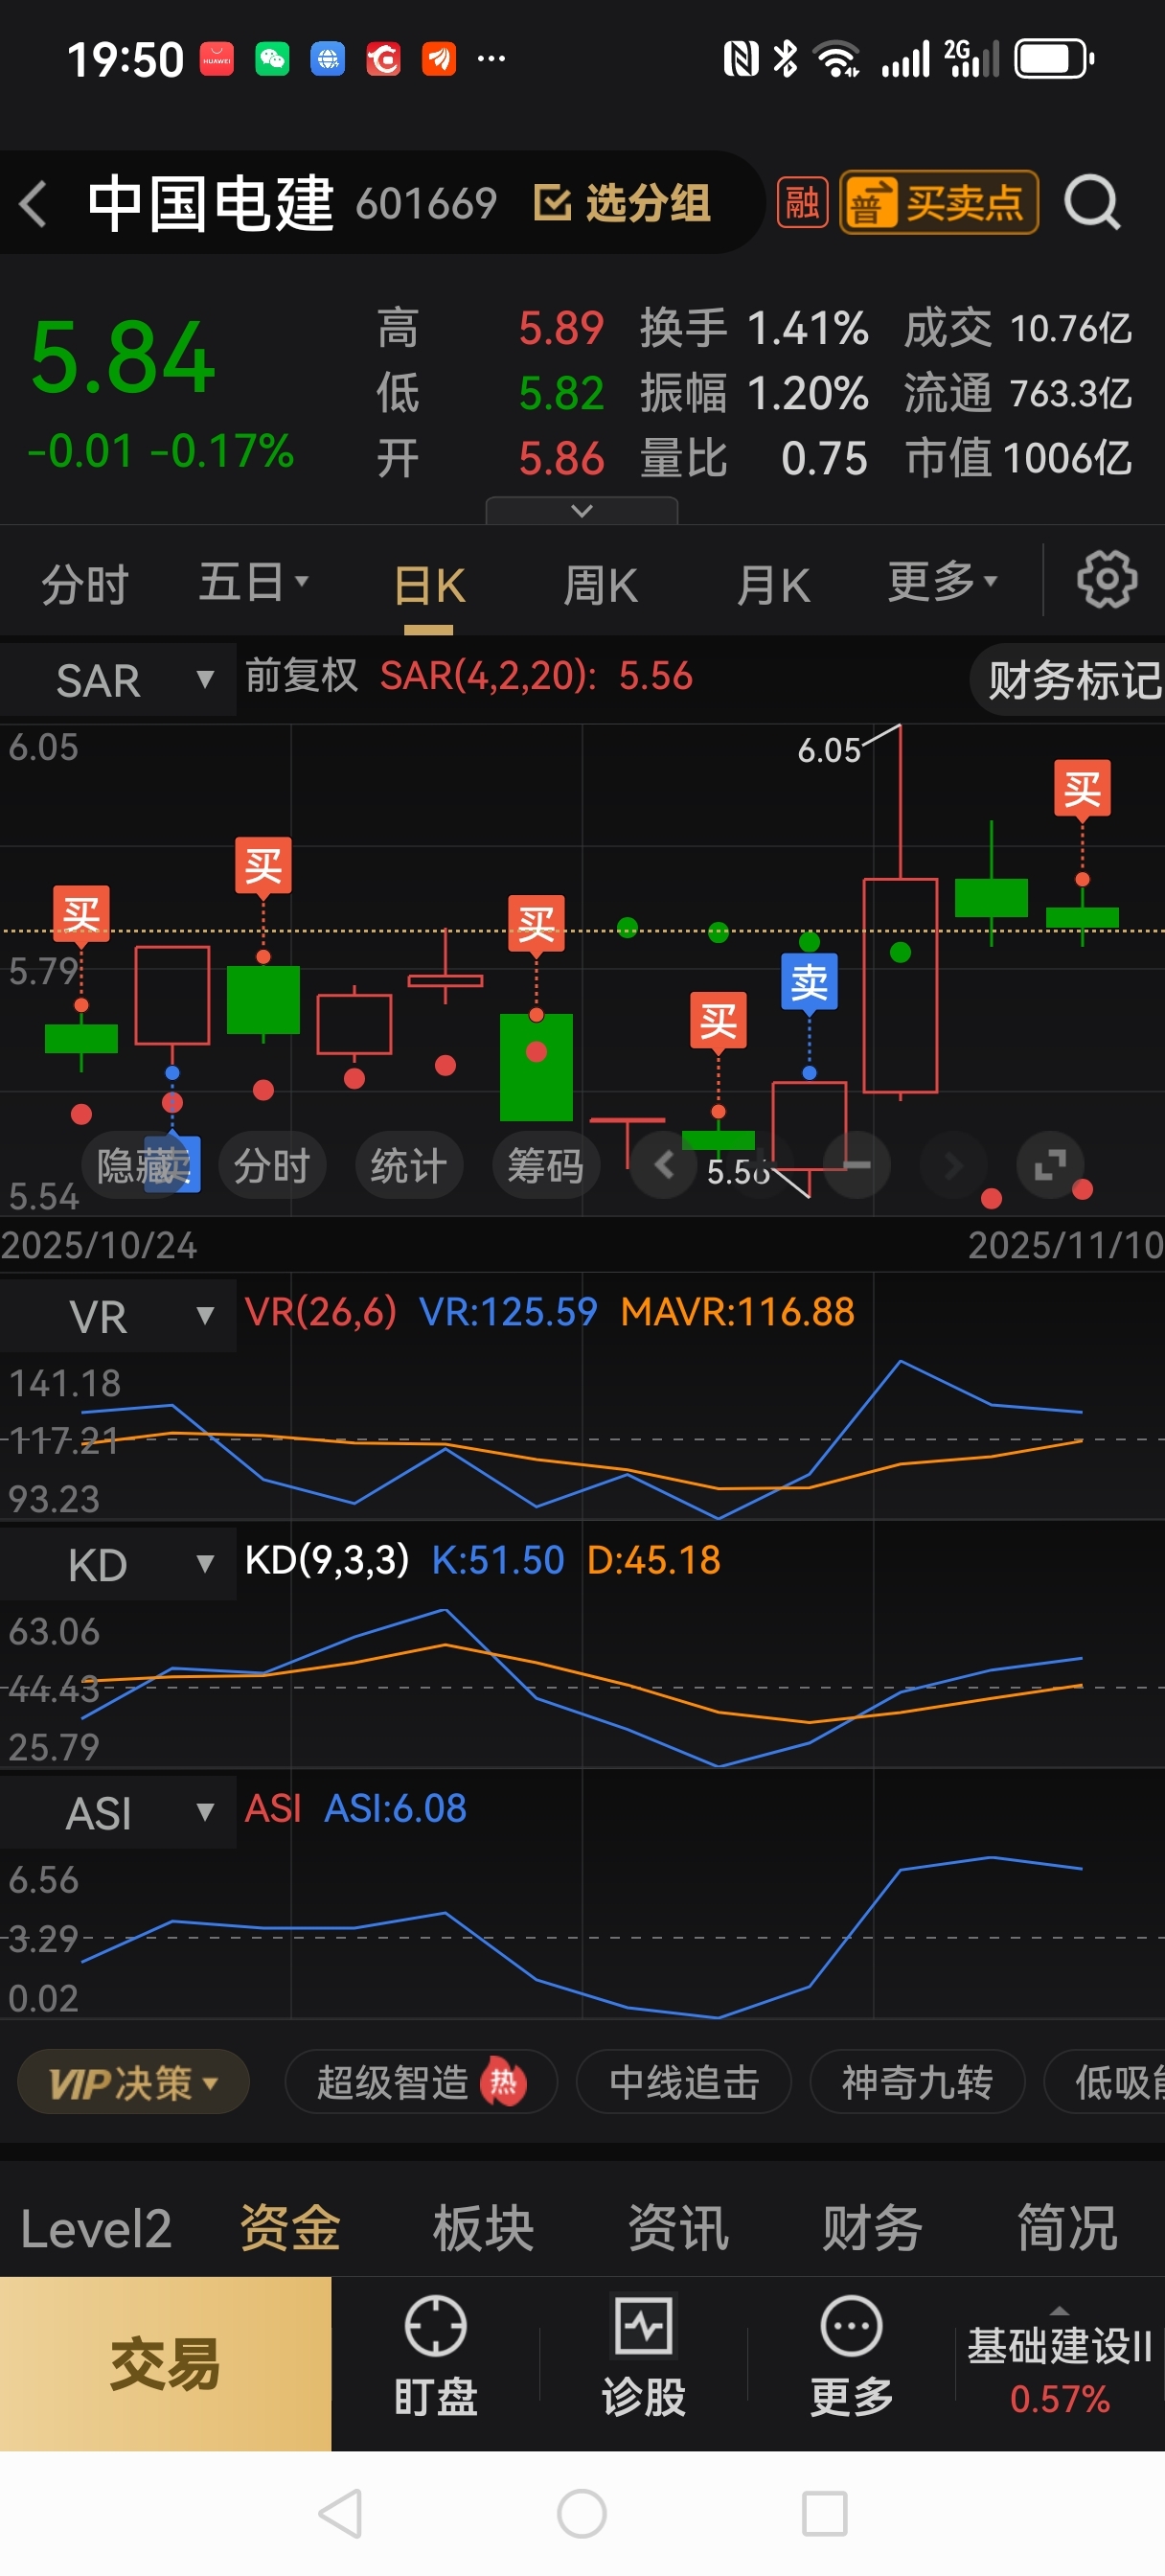Tap the 交易 trade button
The image size is (1165, 2576).
tap(165, 2364)
